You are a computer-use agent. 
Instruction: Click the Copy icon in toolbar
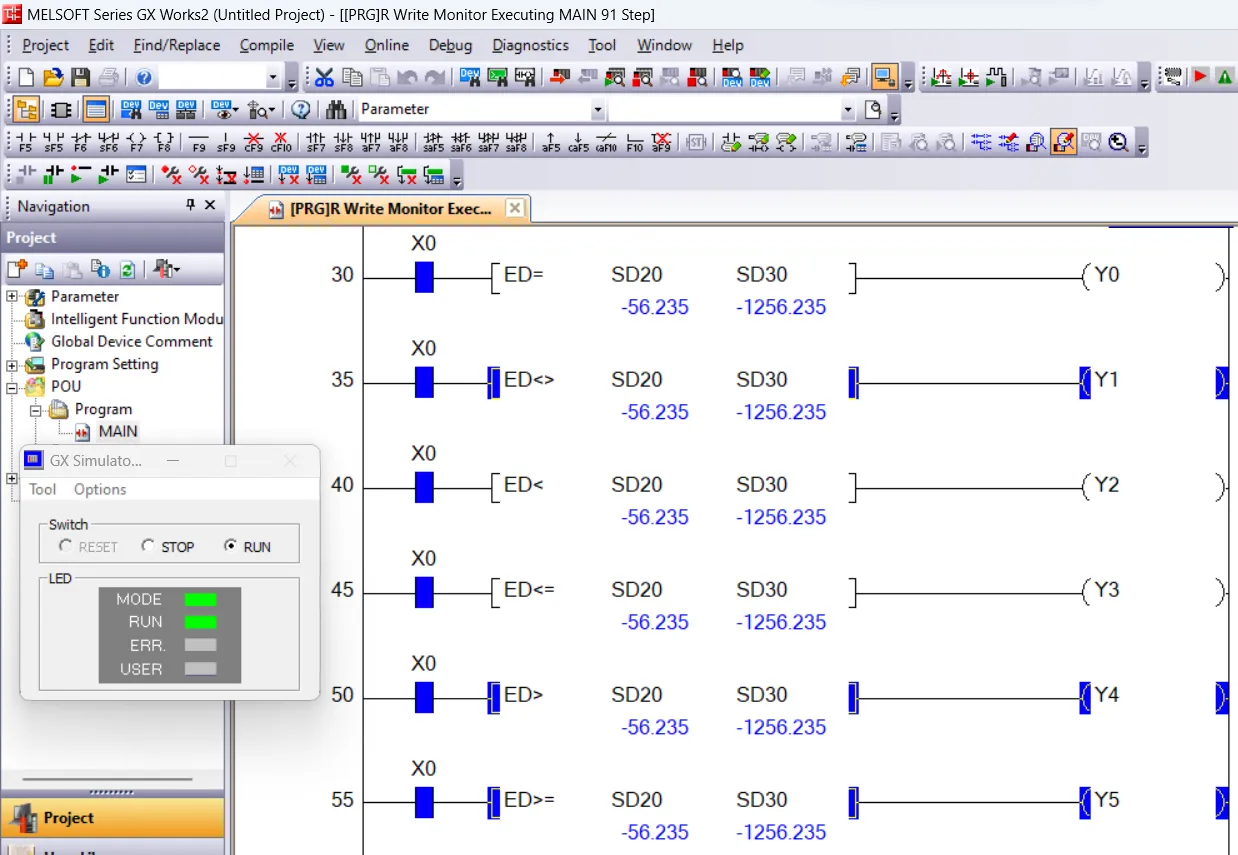352,77
